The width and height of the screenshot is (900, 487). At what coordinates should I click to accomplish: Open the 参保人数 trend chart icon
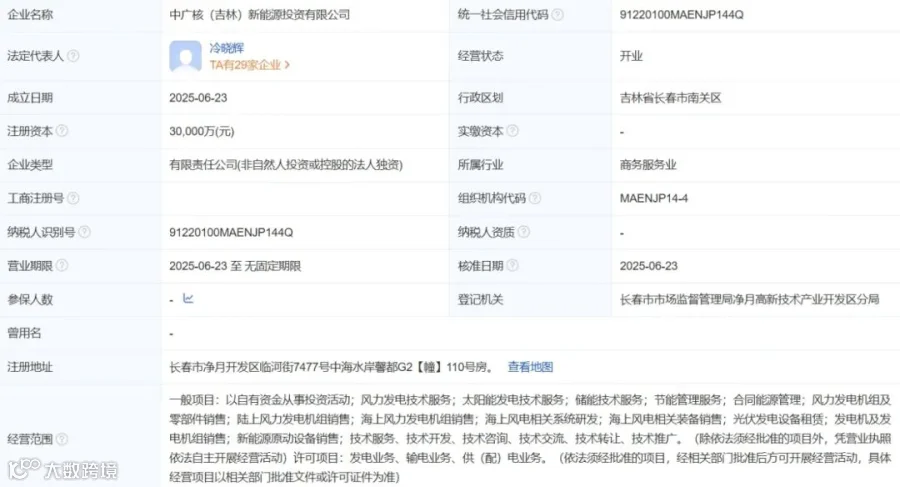coord(188,299)
